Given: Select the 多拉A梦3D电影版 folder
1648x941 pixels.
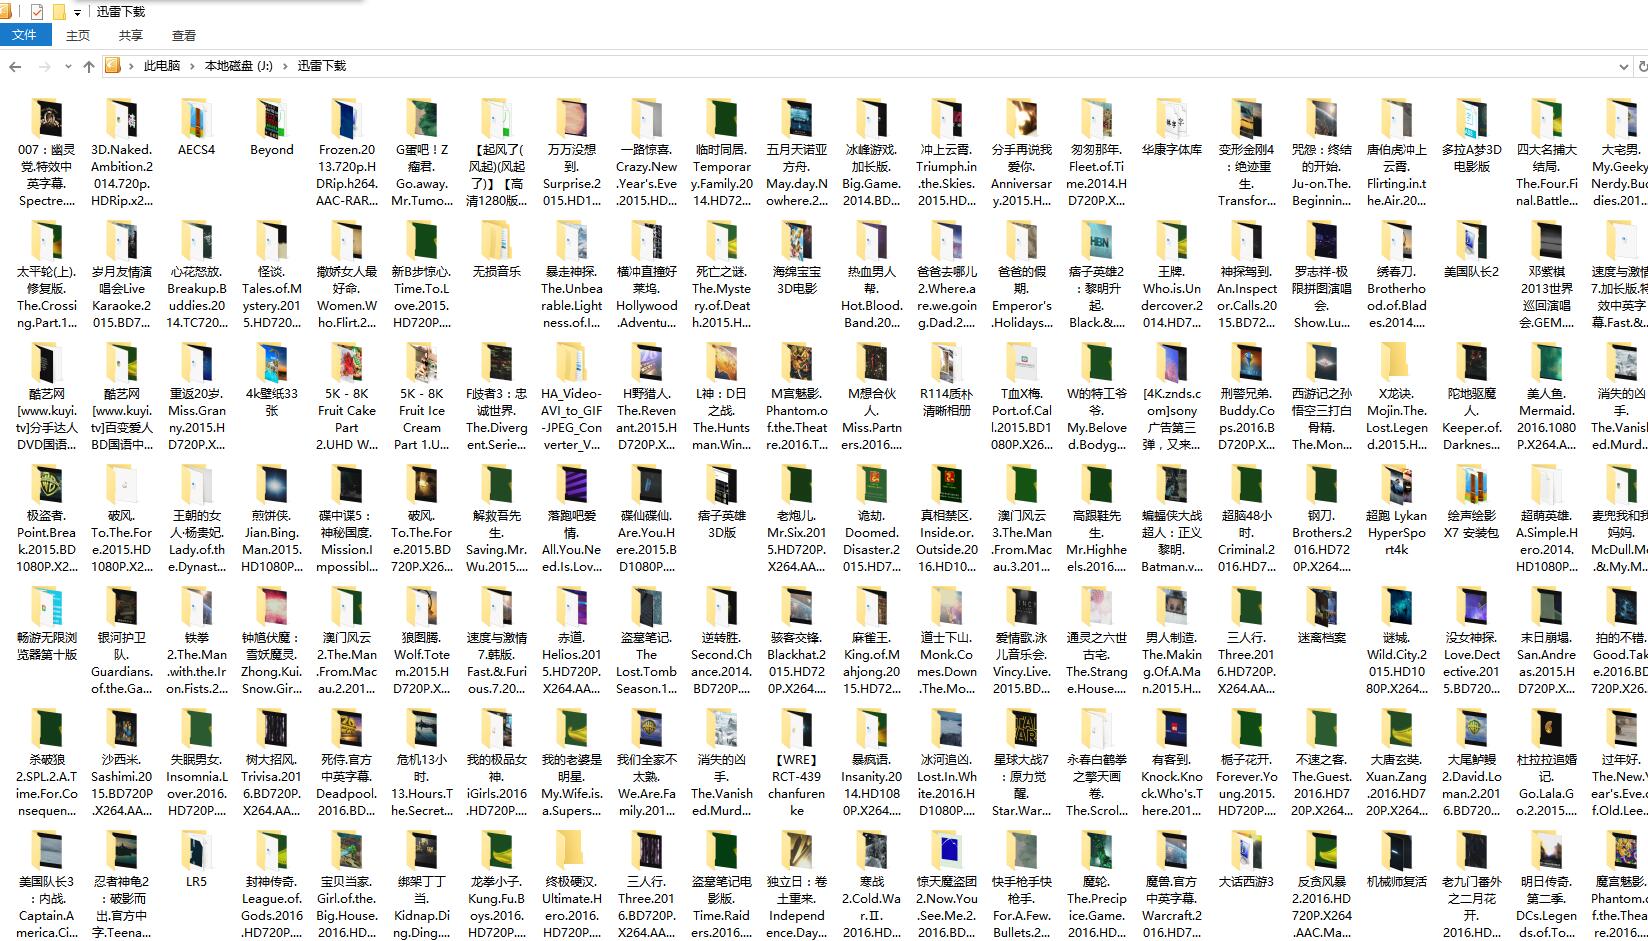Looking at the screenshot, I should pyautogui.click(x=1471, y=137).
